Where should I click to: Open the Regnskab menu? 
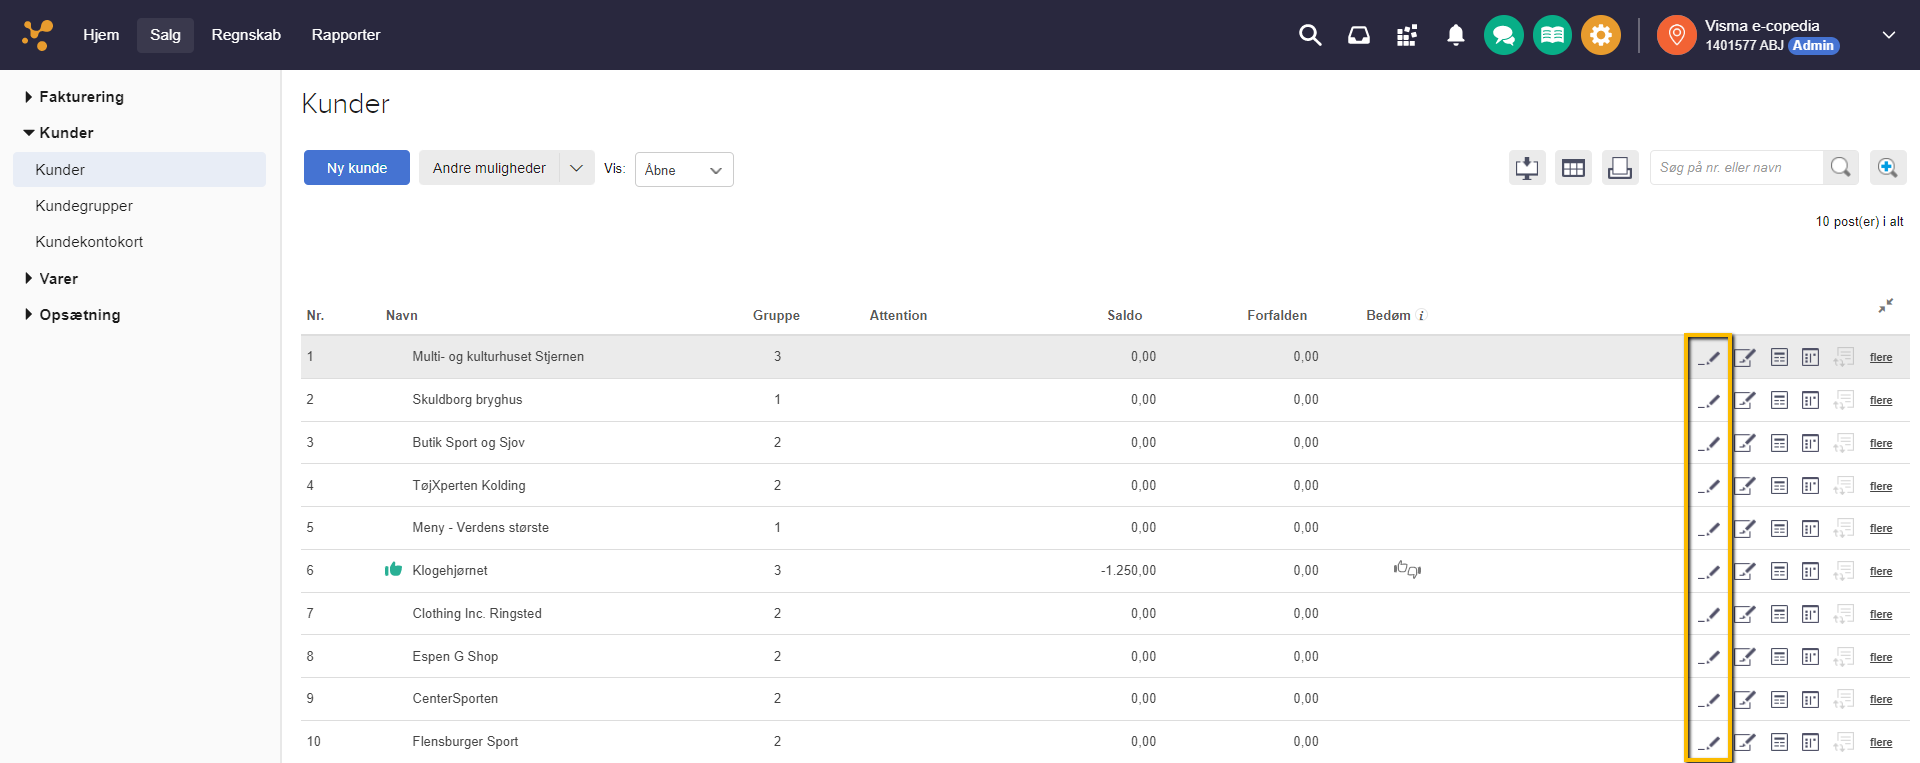[246, 35]
